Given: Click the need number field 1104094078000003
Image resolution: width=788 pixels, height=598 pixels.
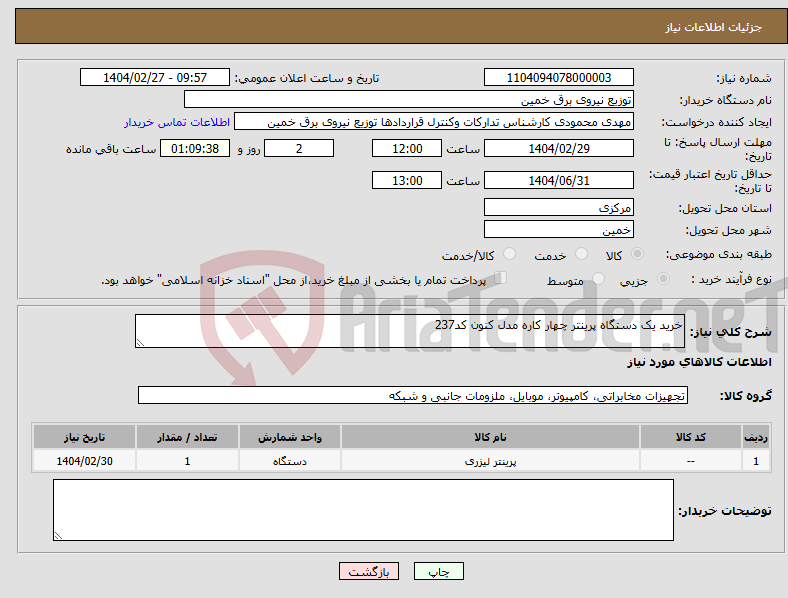Looking at the screenshot, I should pyautogui.click(x=559, y=77).
